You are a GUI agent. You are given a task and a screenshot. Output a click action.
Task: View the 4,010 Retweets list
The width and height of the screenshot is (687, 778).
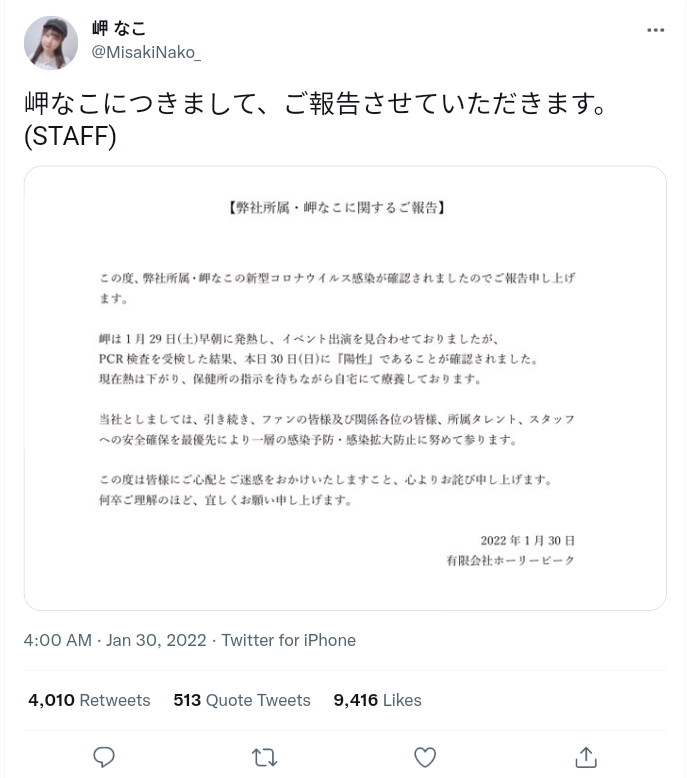[x=89, y=700]
